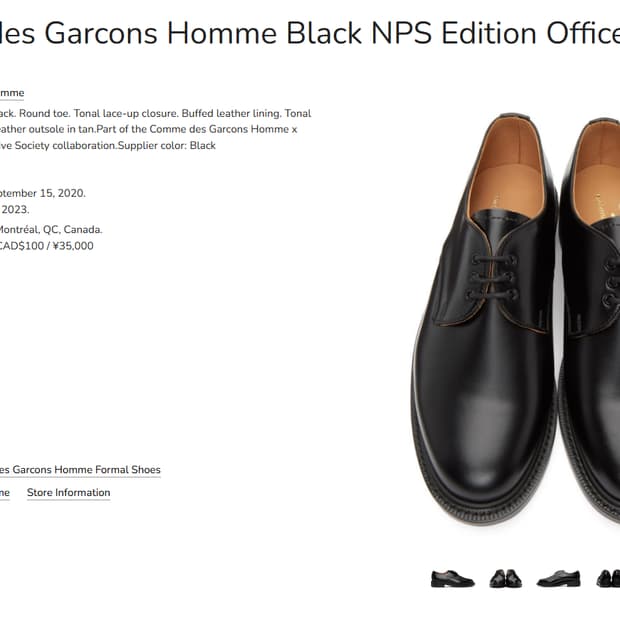The height and width of the screenshot is (620, 620).
Task: Select the third thumbnail with angled shoe
Action: 558,578
